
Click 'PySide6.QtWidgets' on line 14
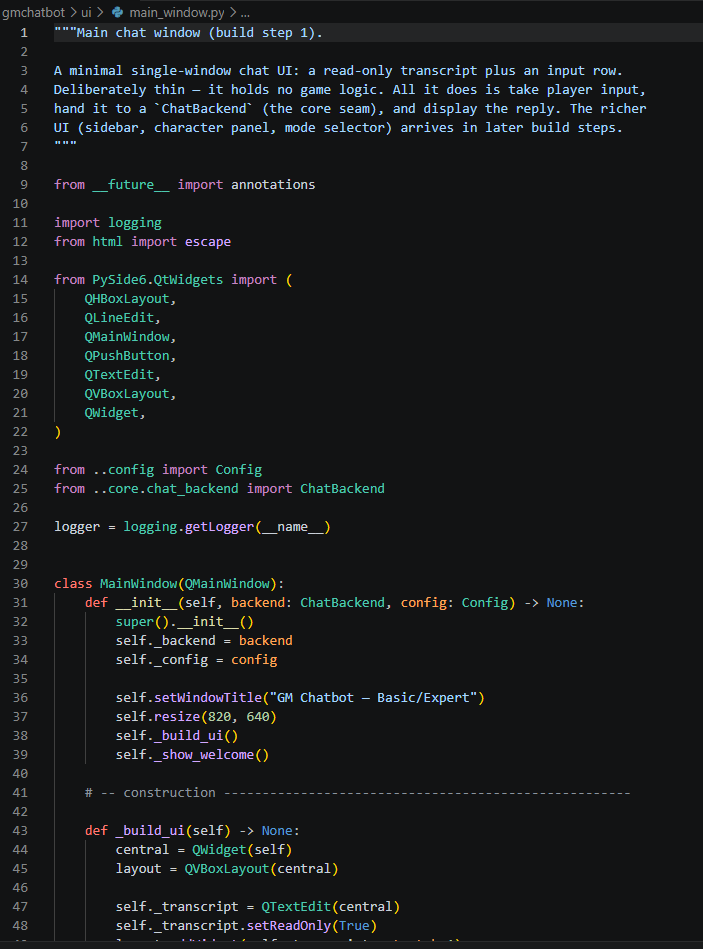click(157, 280)
